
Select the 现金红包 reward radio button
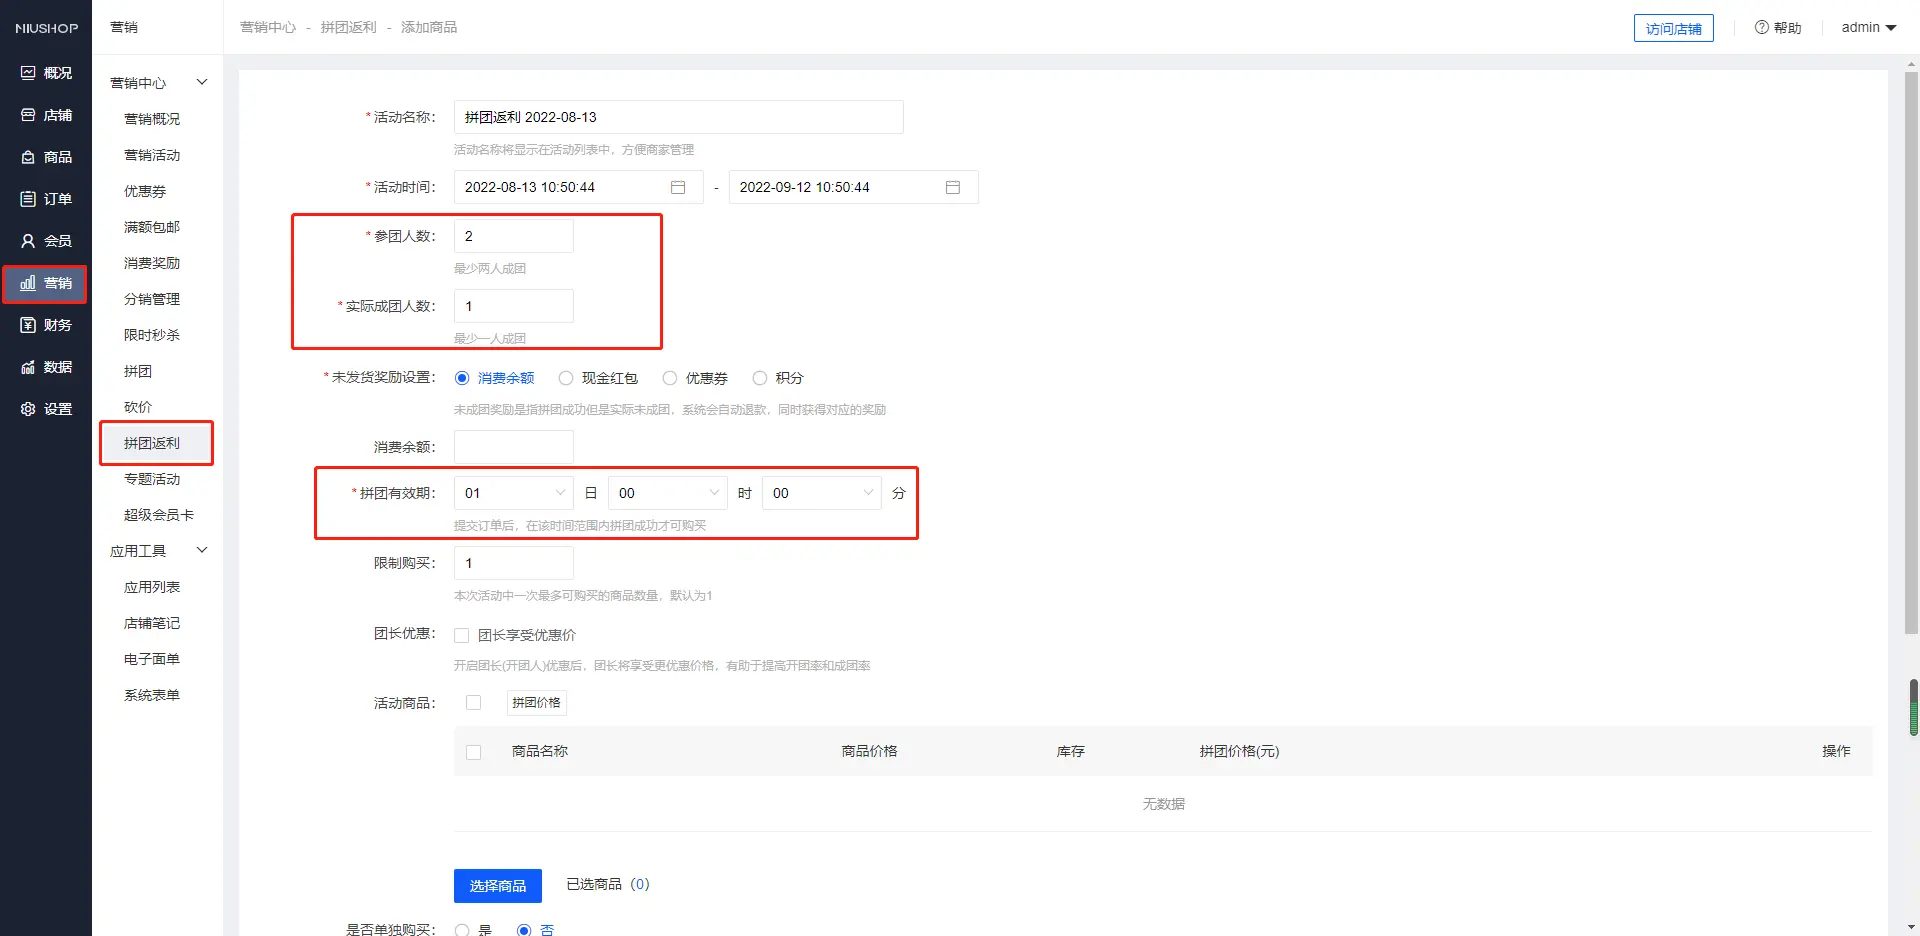(x=566, y=378)
